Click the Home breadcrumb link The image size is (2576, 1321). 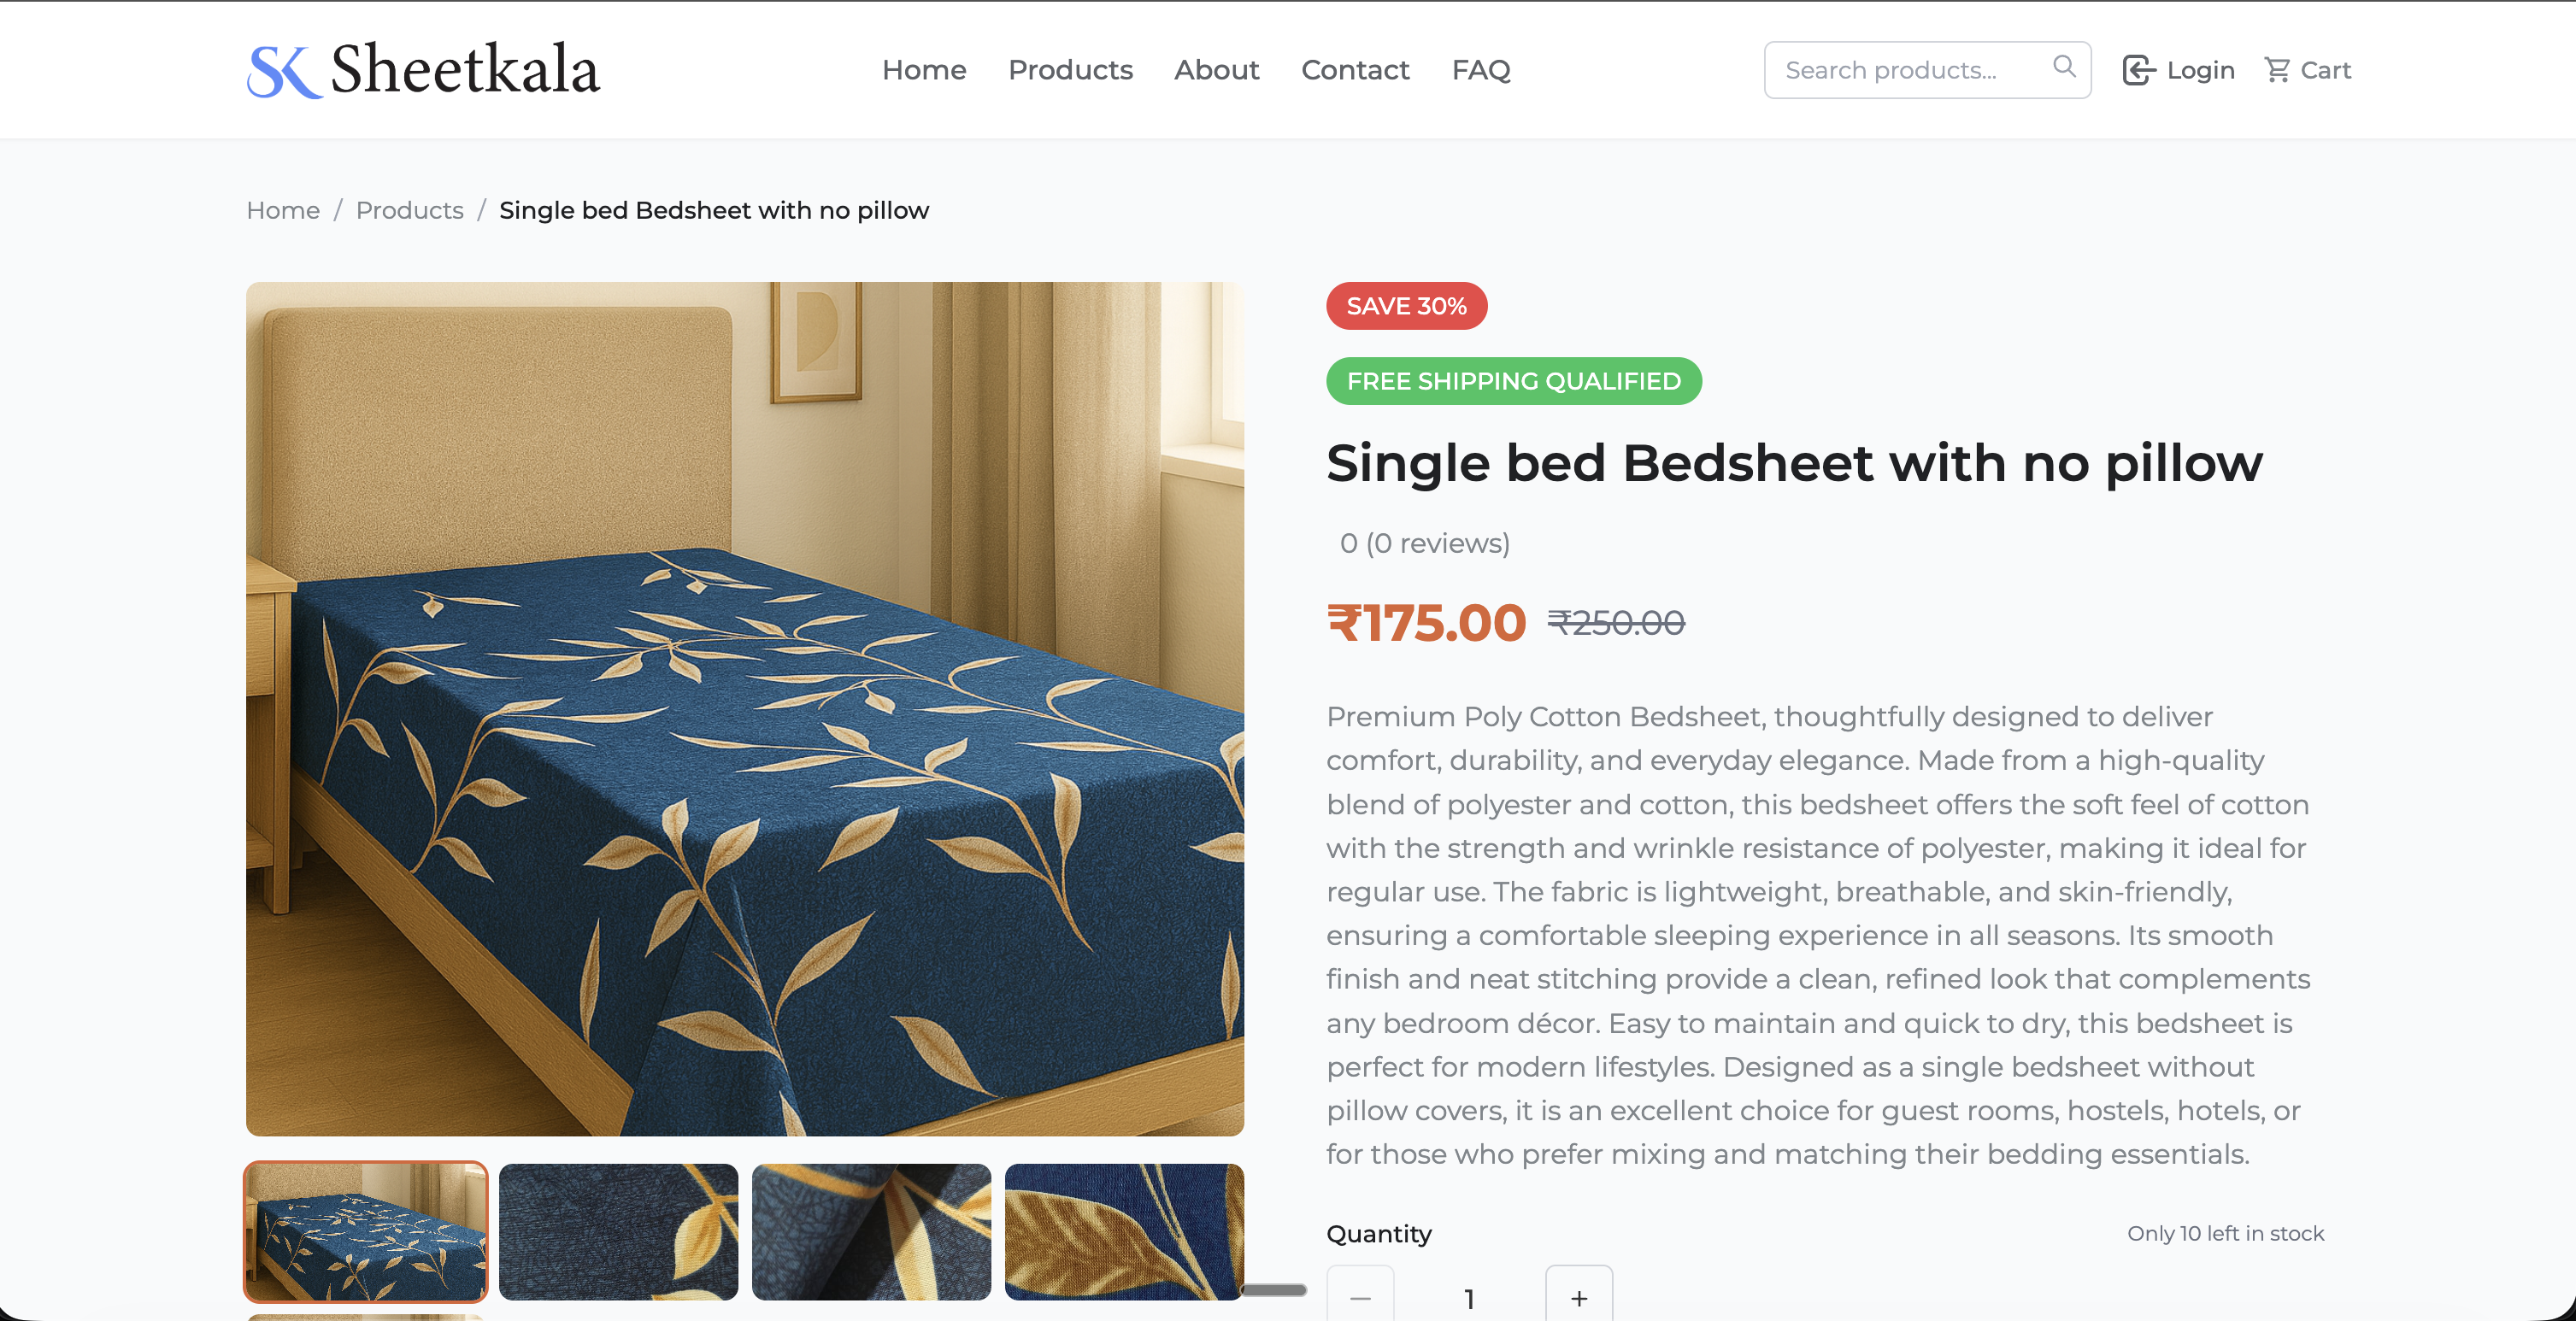[x=283, y=210]
